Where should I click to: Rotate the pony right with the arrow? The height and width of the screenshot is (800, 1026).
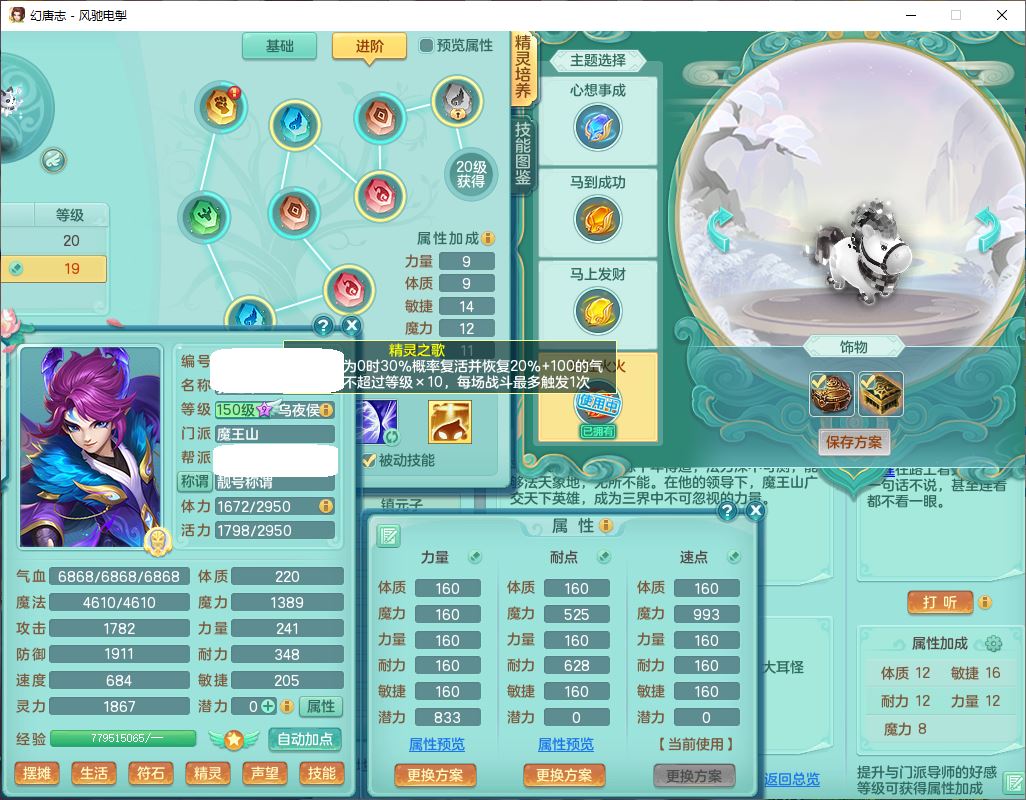click(987, 230)
